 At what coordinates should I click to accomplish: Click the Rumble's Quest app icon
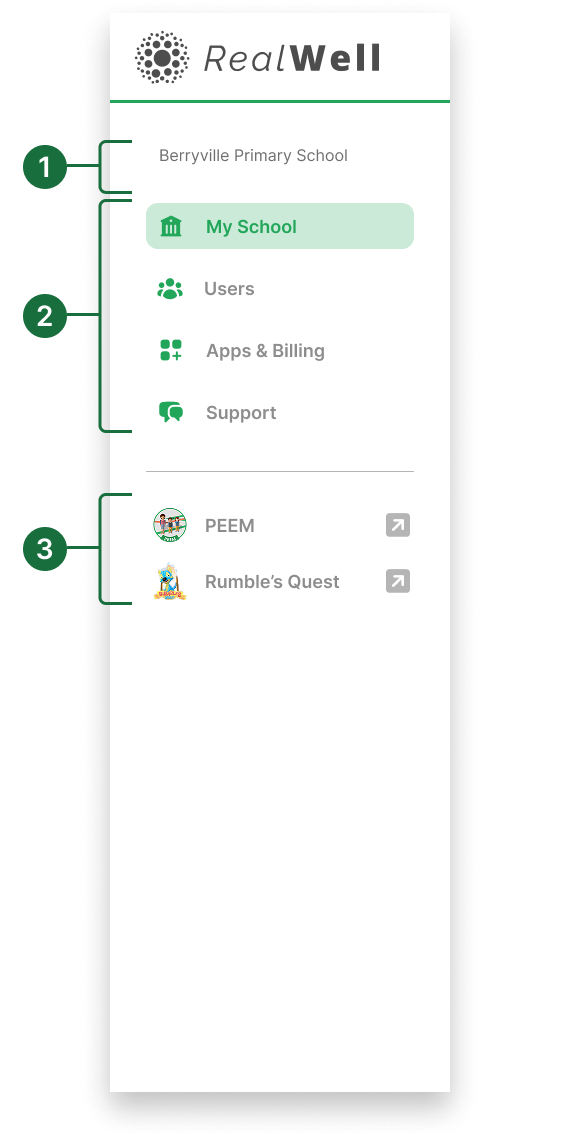tap(170, 581)
